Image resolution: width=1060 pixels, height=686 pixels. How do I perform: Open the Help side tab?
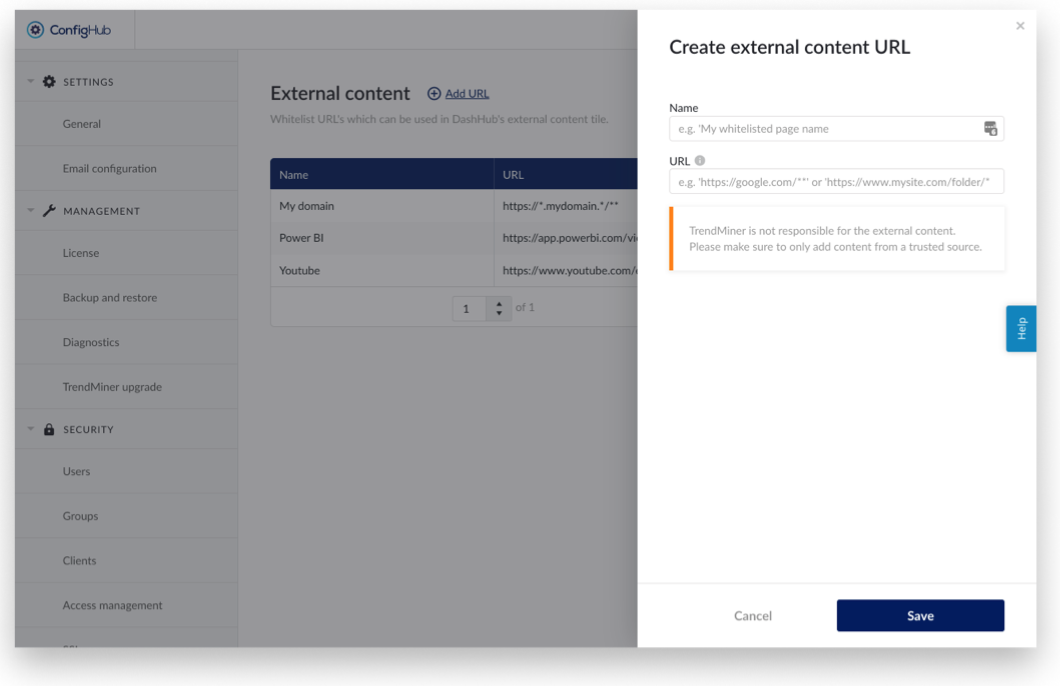click(x=1021, y=329)
